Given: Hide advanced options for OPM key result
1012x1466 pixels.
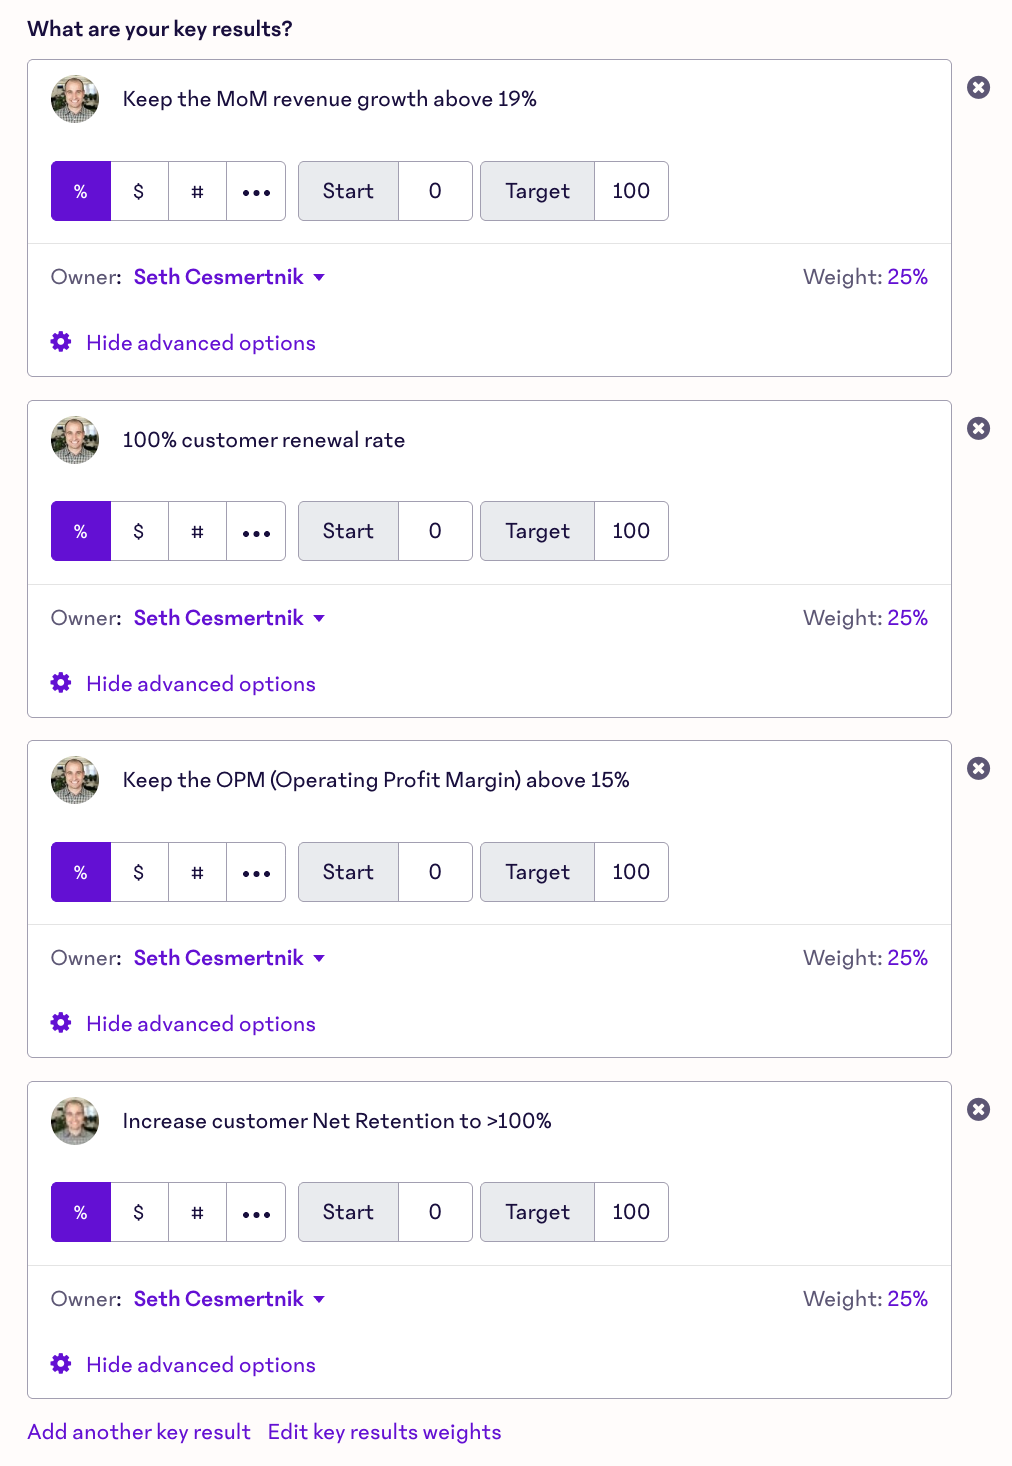Looking at the screenshot, I should 200,1025.
